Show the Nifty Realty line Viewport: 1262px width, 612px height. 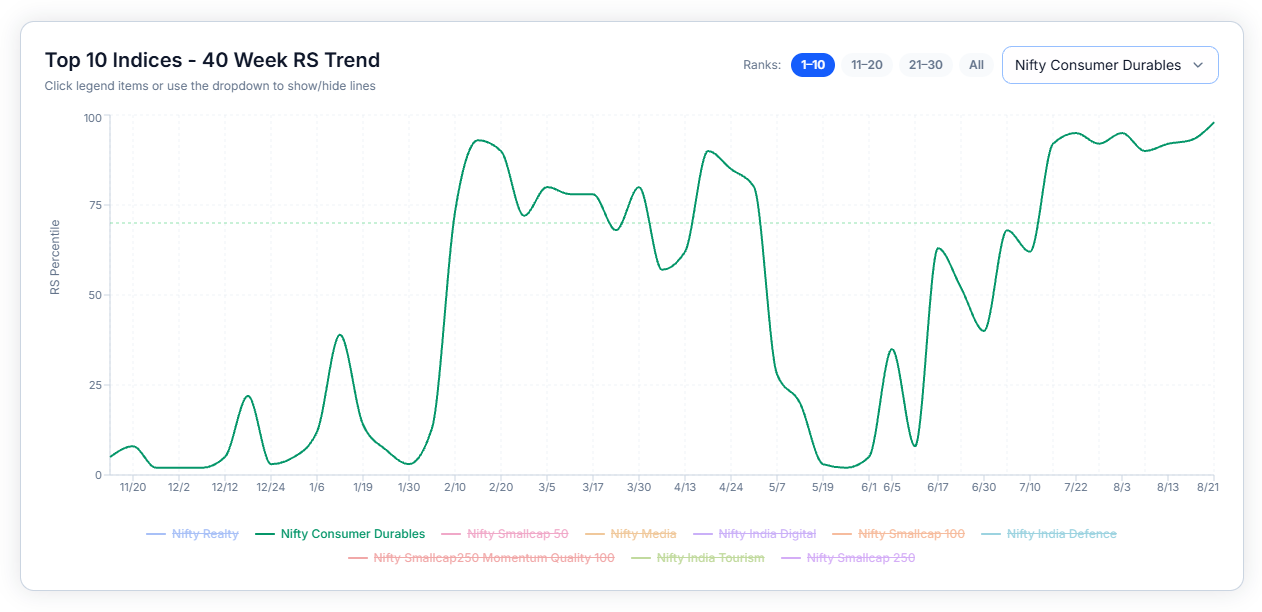(x=192, y=534)
